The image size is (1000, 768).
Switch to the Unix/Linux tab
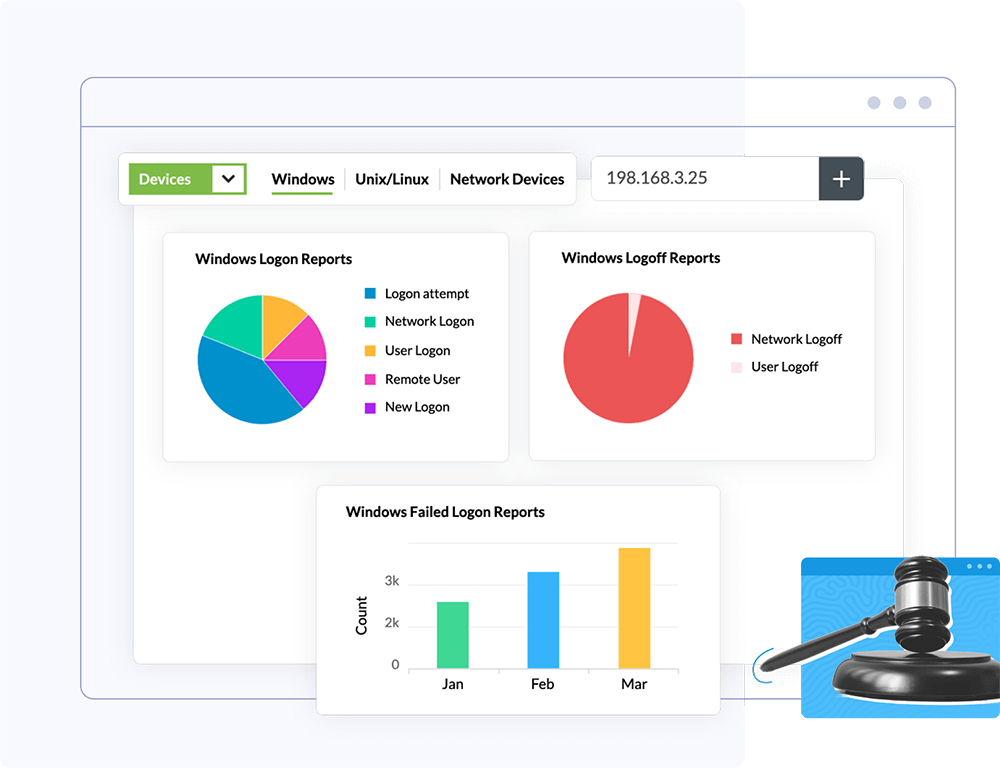point(392,179)
